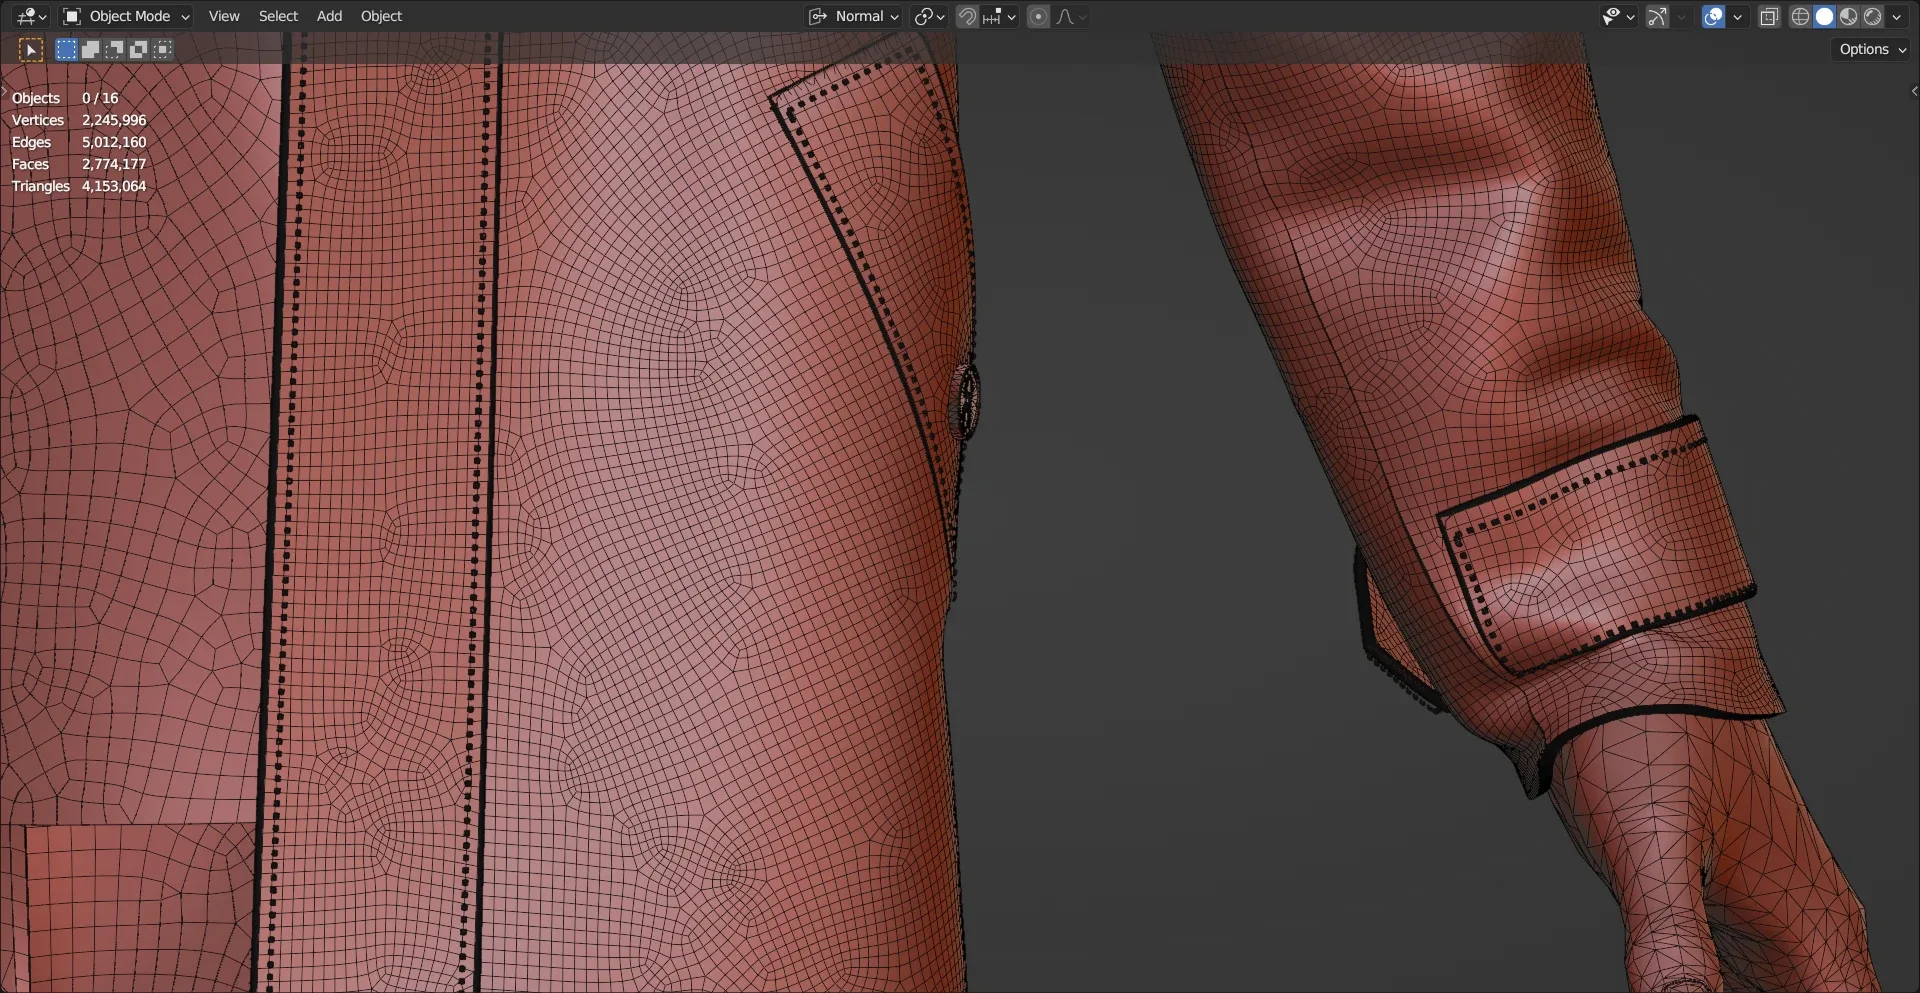Open the Object Mode dropdown
The width and height of the screenshot is (1920, 993).
(x=126, y=16)
